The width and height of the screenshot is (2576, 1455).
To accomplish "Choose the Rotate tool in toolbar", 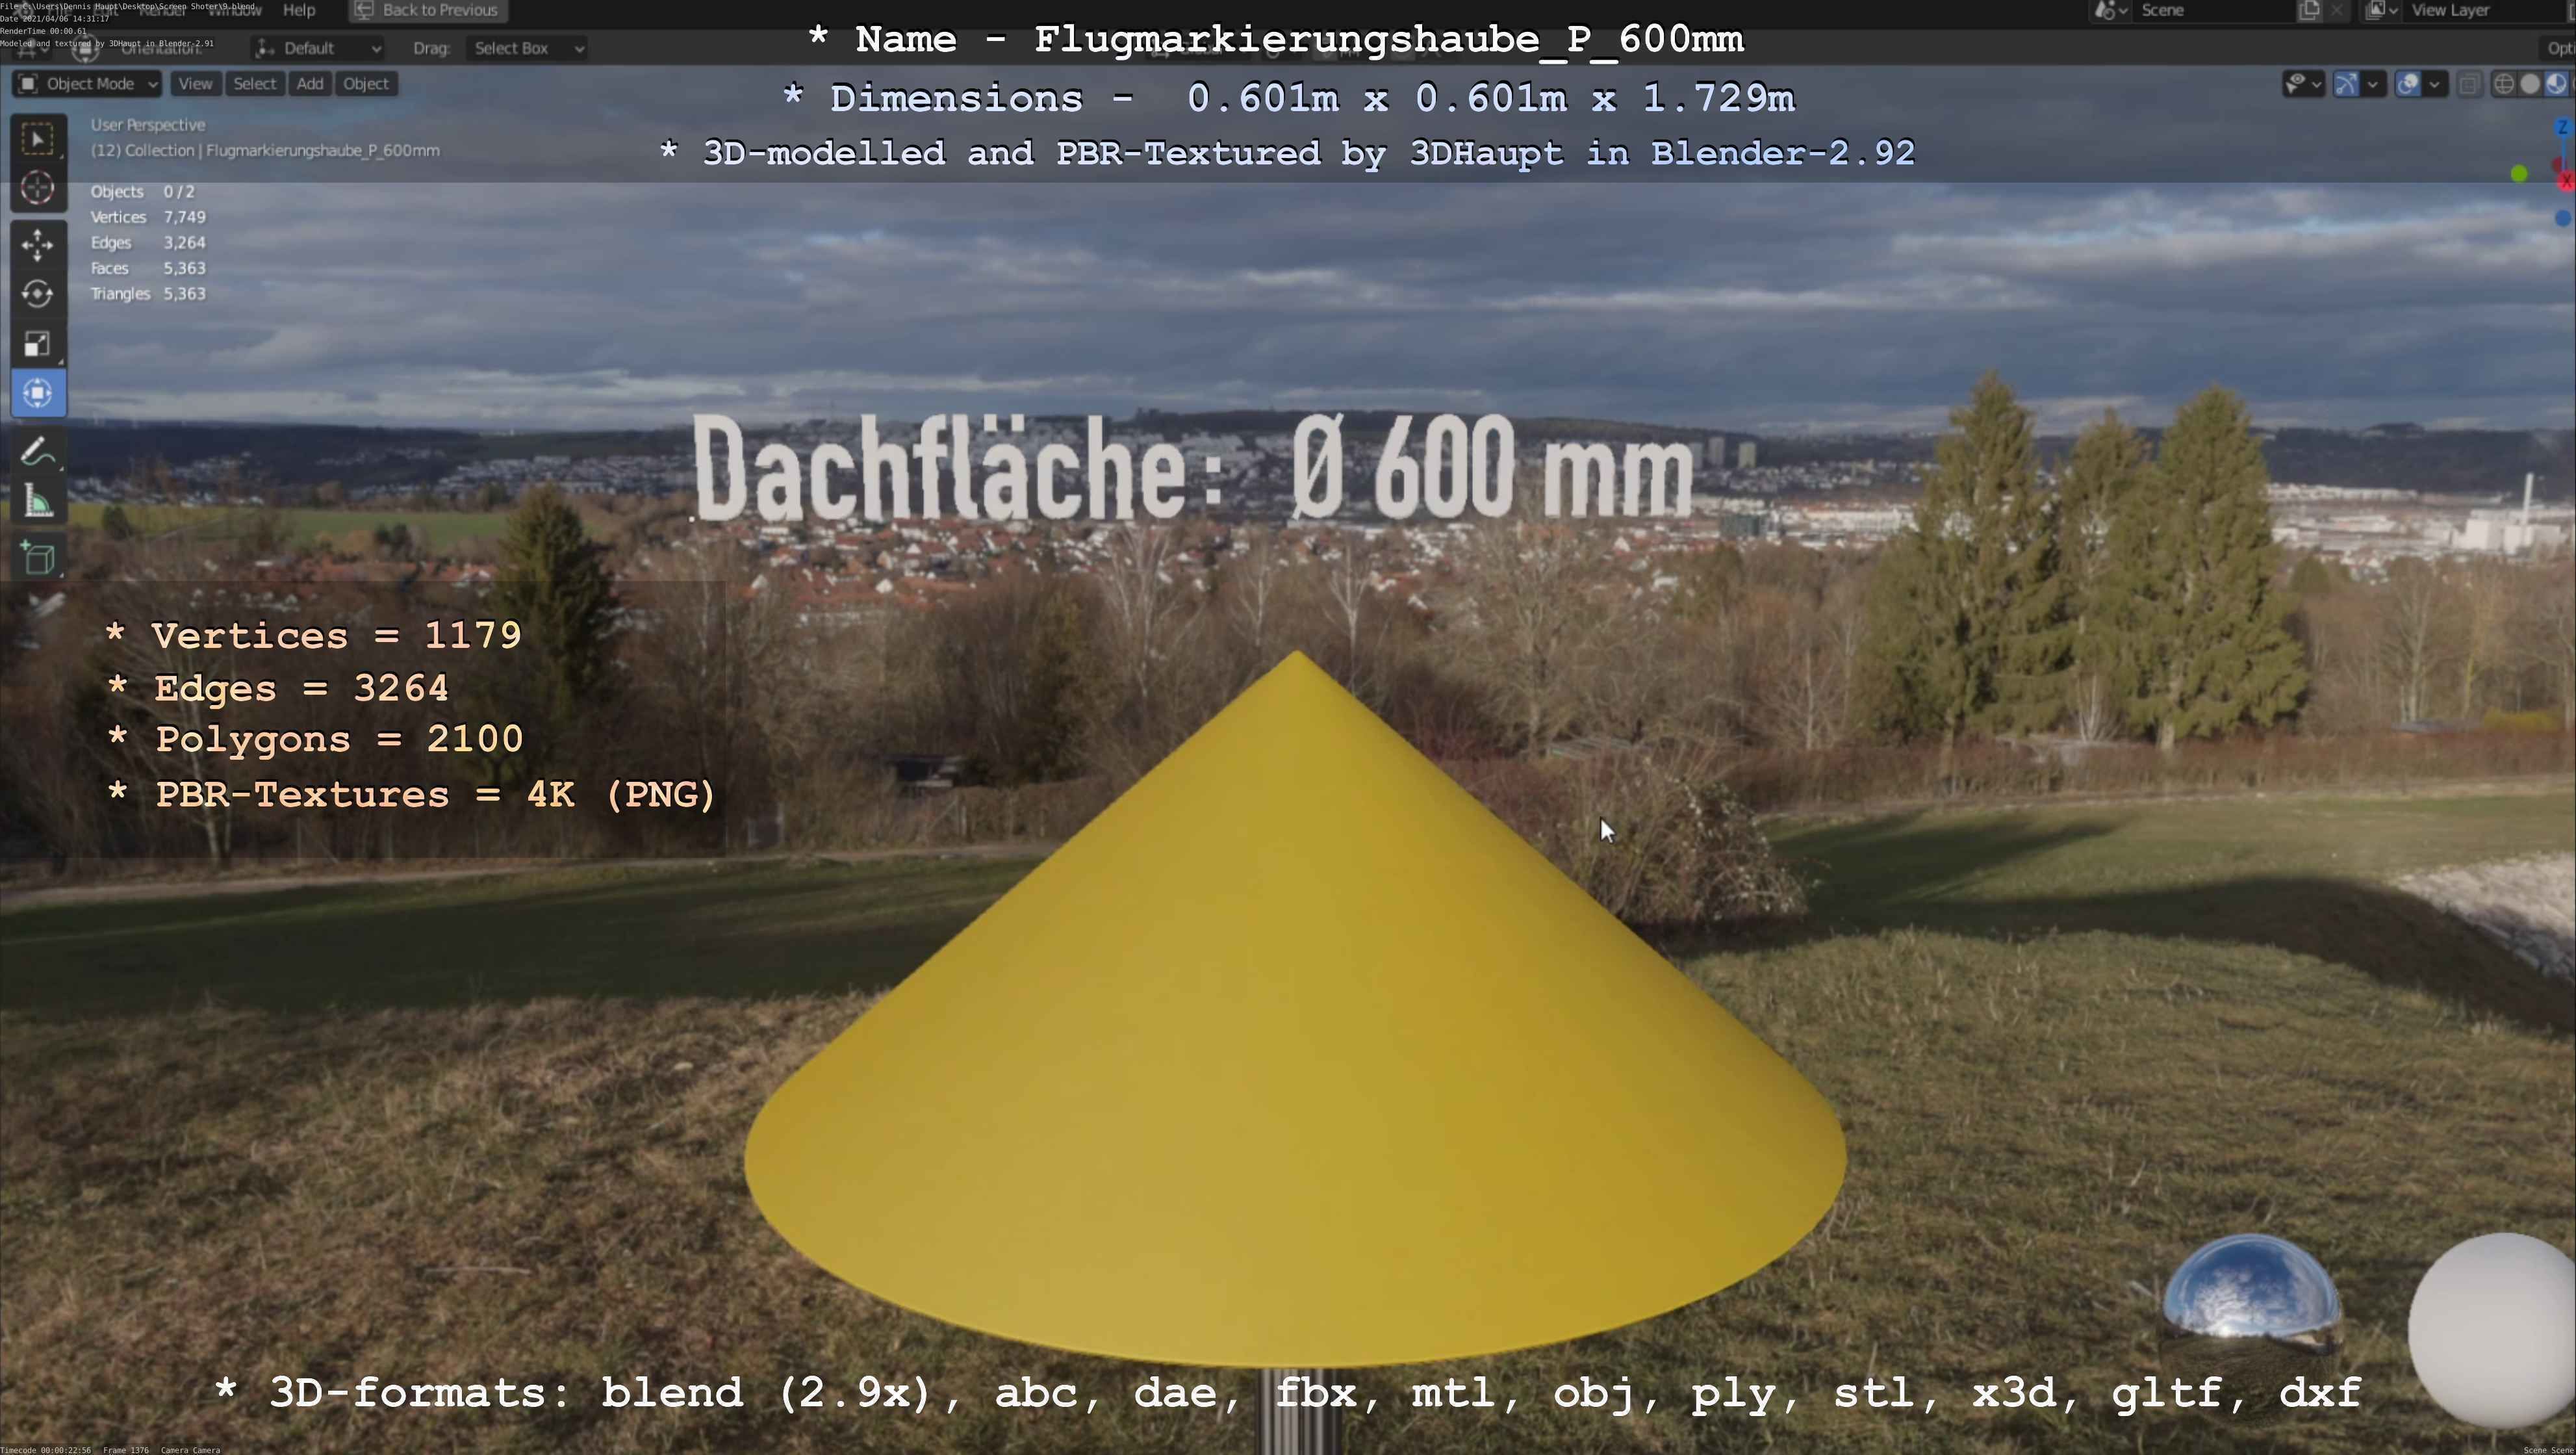I will [x=38, y=294].
